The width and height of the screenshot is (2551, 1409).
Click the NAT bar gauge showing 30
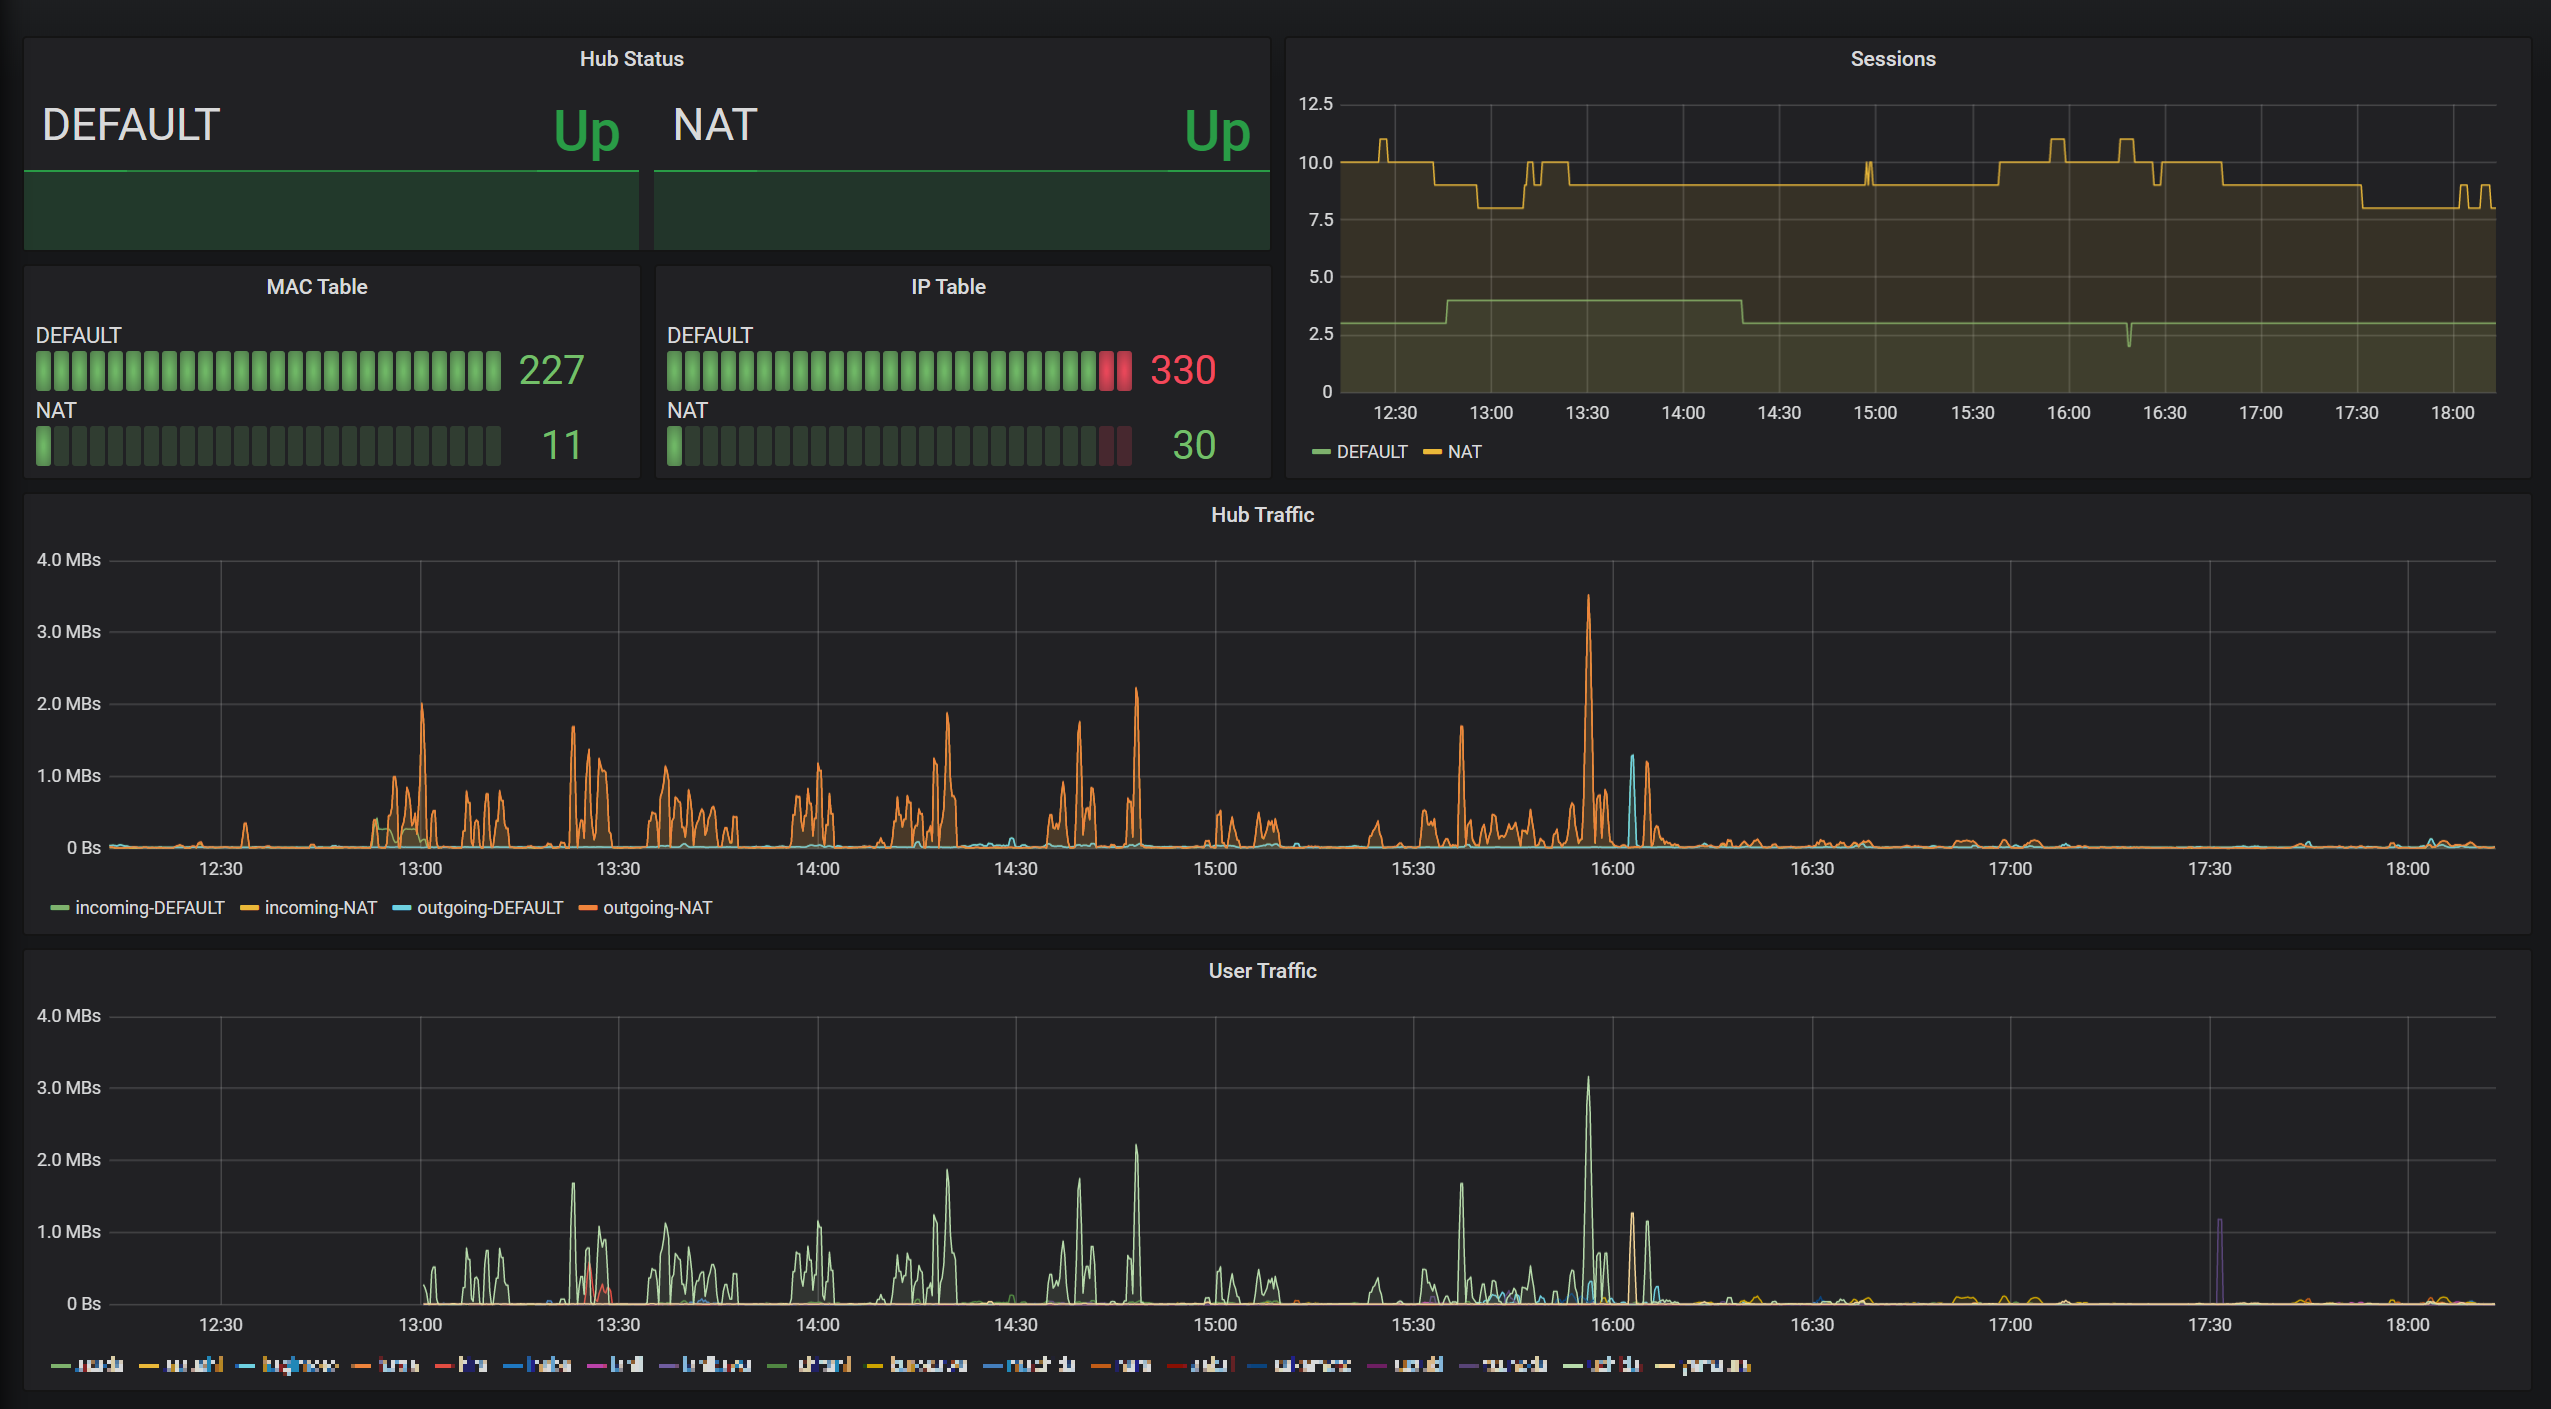point(898,446)
